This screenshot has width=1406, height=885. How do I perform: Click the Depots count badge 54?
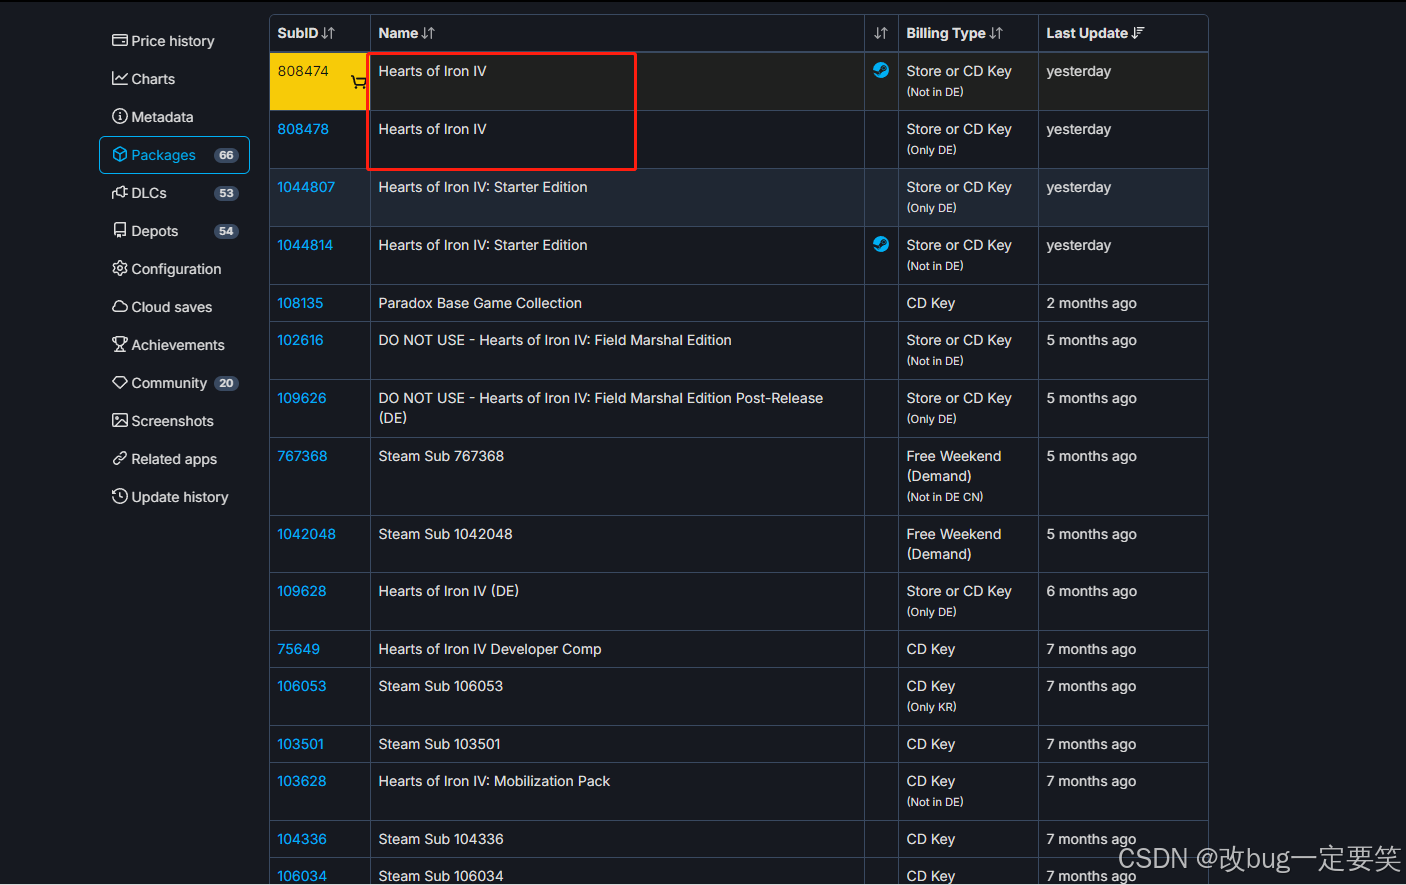(x=226, y=231)
